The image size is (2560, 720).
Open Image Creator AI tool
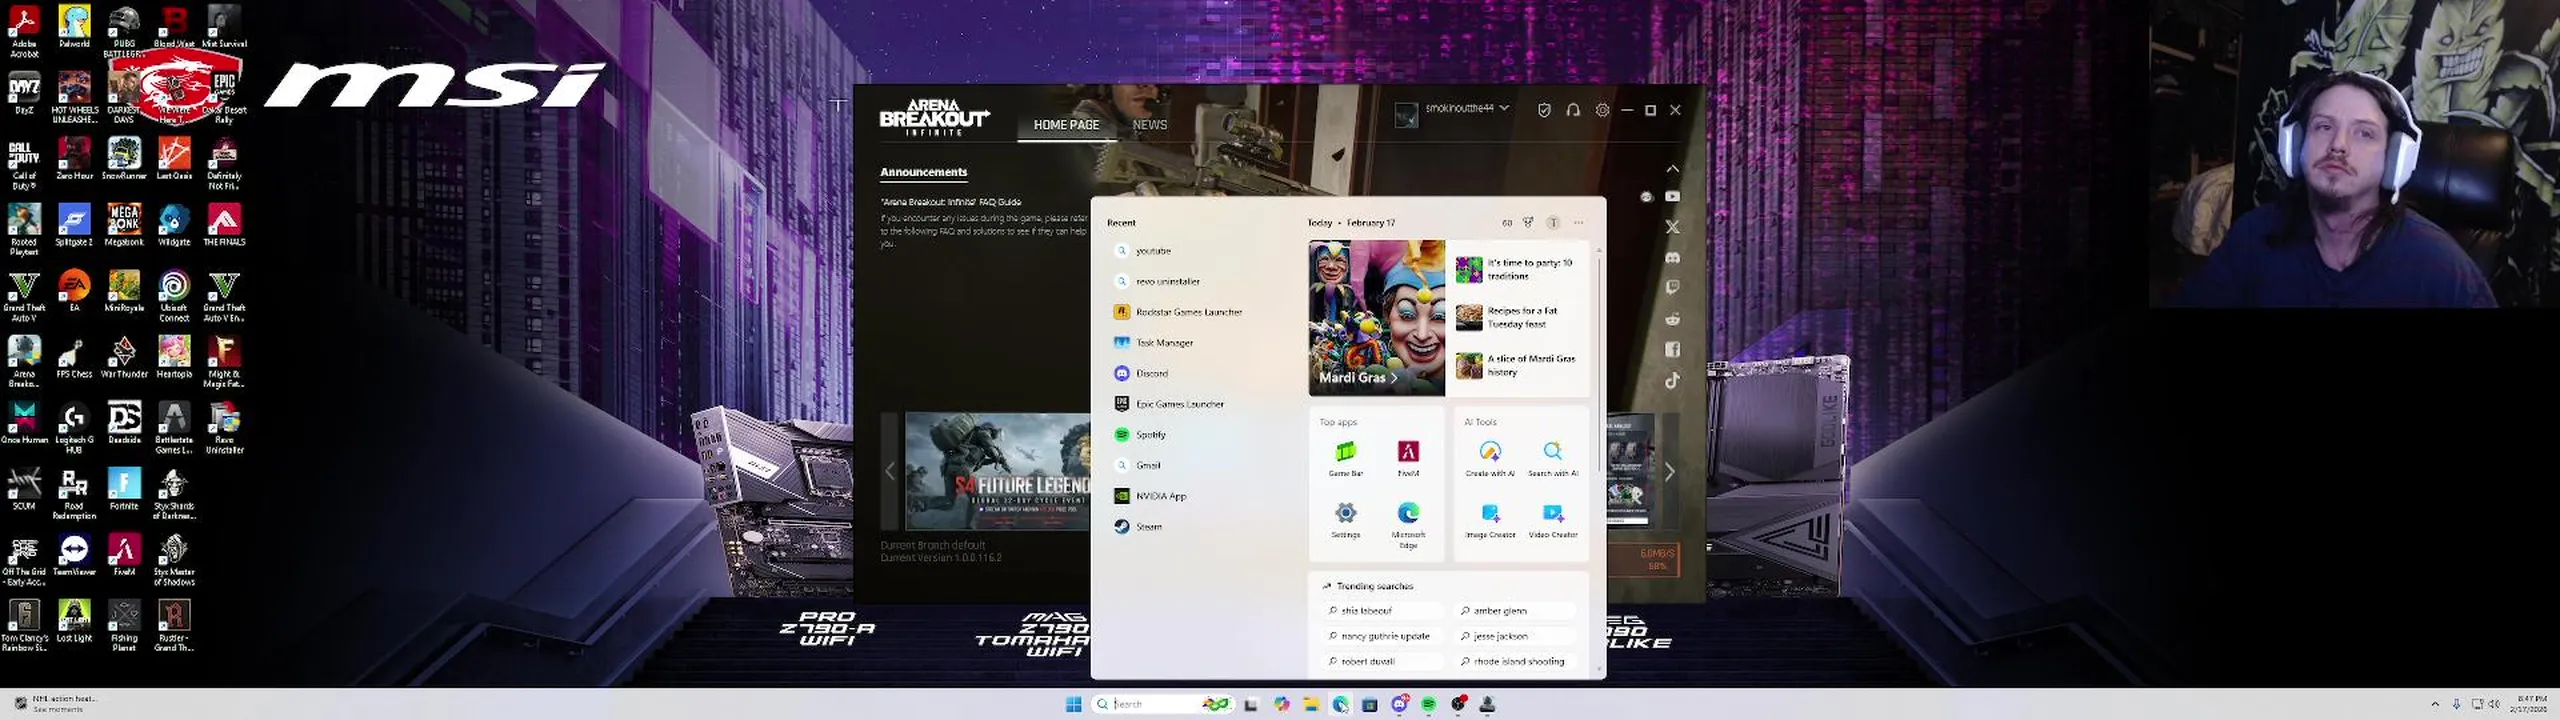click(1490, 520)
